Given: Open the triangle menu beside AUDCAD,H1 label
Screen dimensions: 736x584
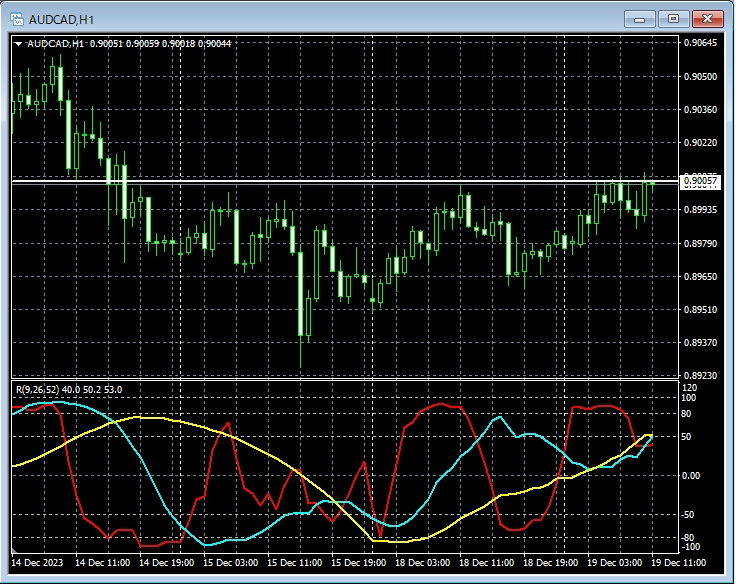Looking at the screenshot, I should click(x=19, y=43).
